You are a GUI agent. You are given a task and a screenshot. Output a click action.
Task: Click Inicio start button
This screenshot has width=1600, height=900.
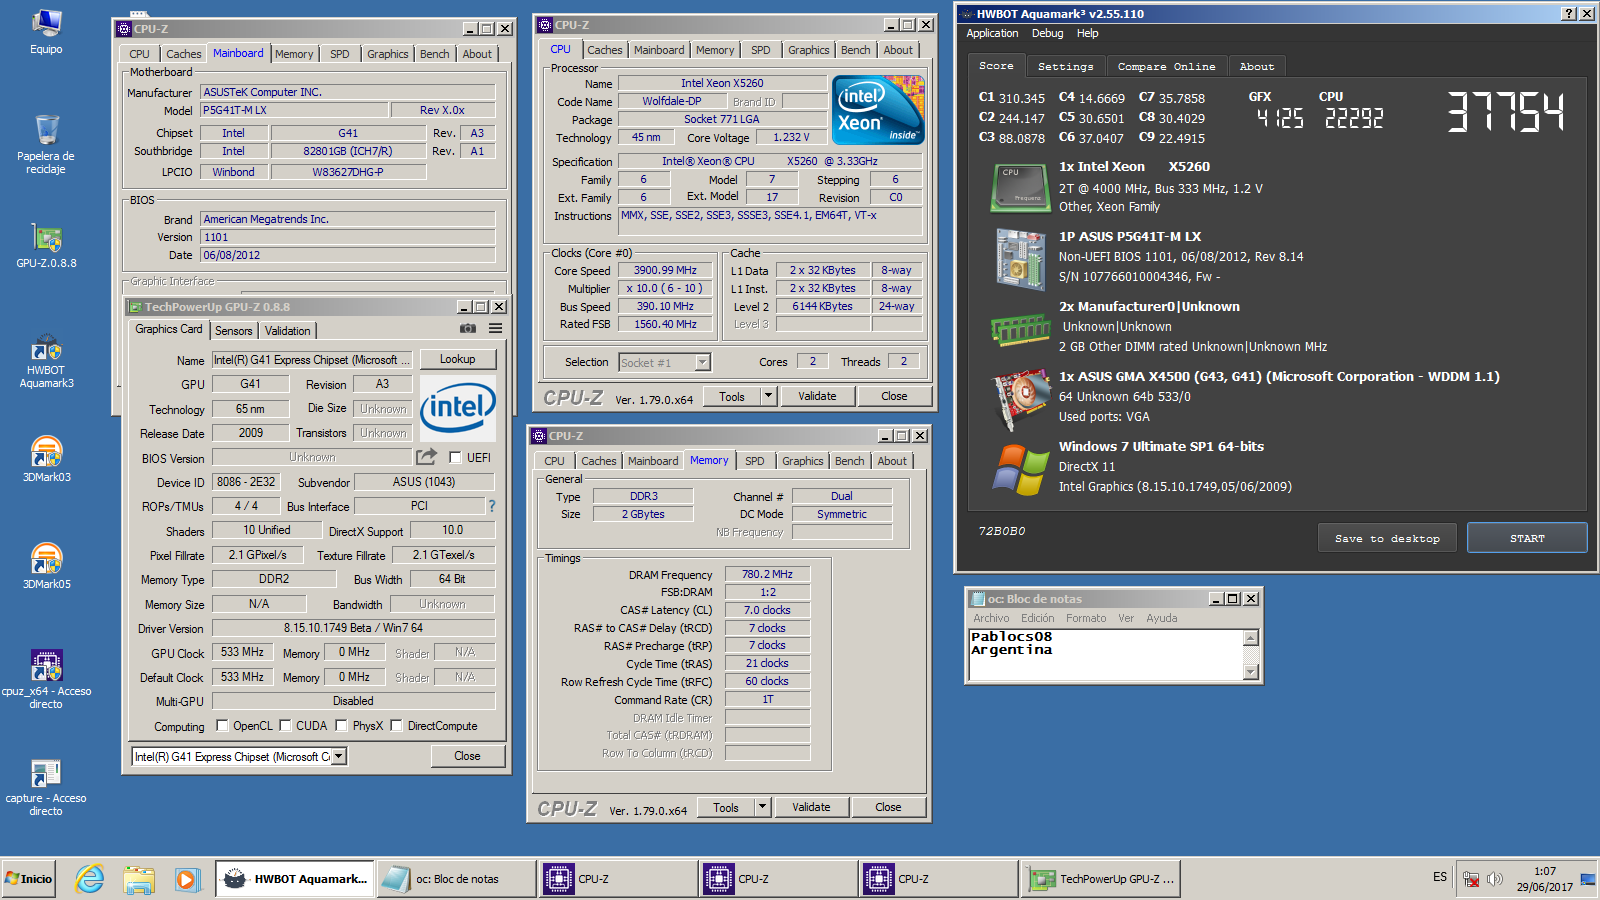29,879
